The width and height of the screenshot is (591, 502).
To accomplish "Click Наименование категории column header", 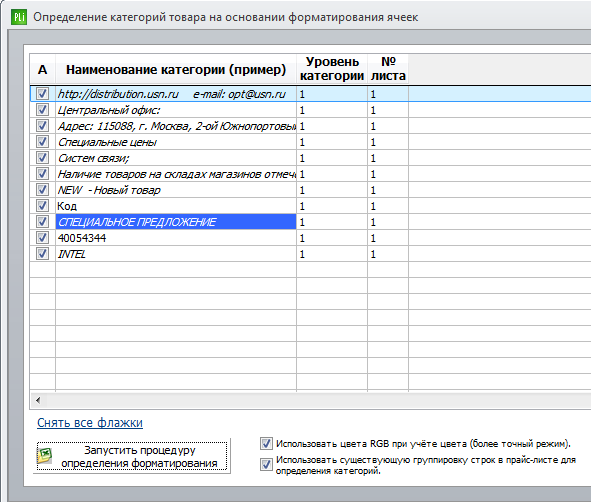I will (176, 69).
